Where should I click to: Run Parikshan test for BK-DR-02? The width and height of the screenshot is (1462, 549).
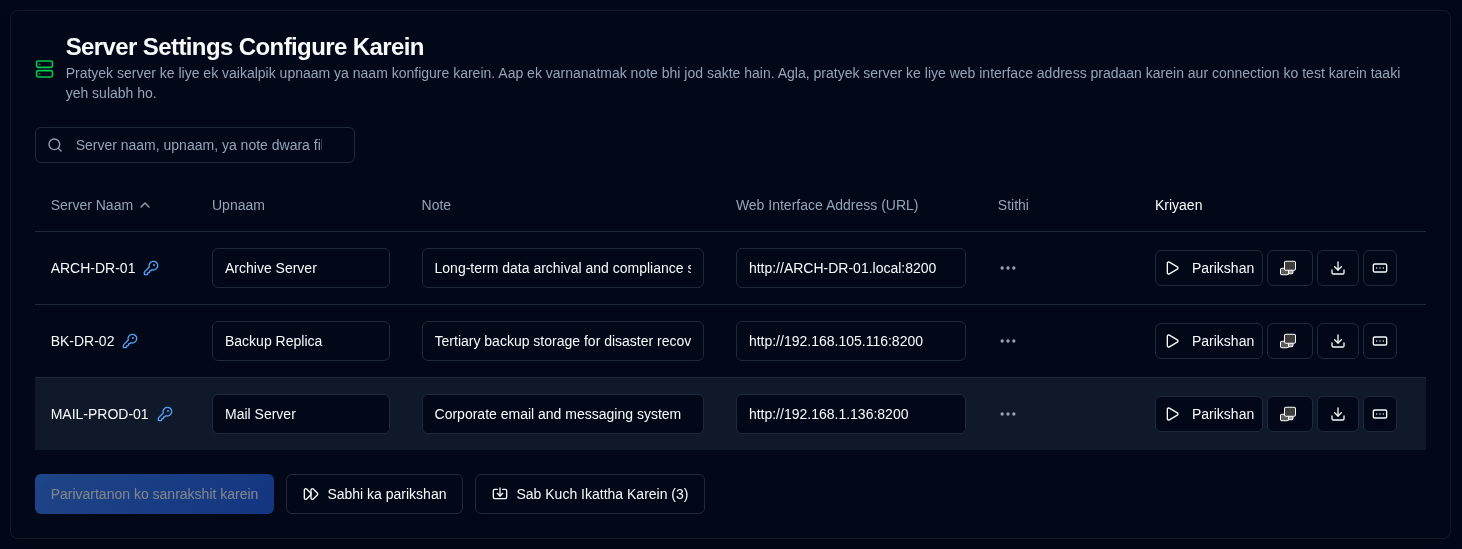pos(1209,341)
